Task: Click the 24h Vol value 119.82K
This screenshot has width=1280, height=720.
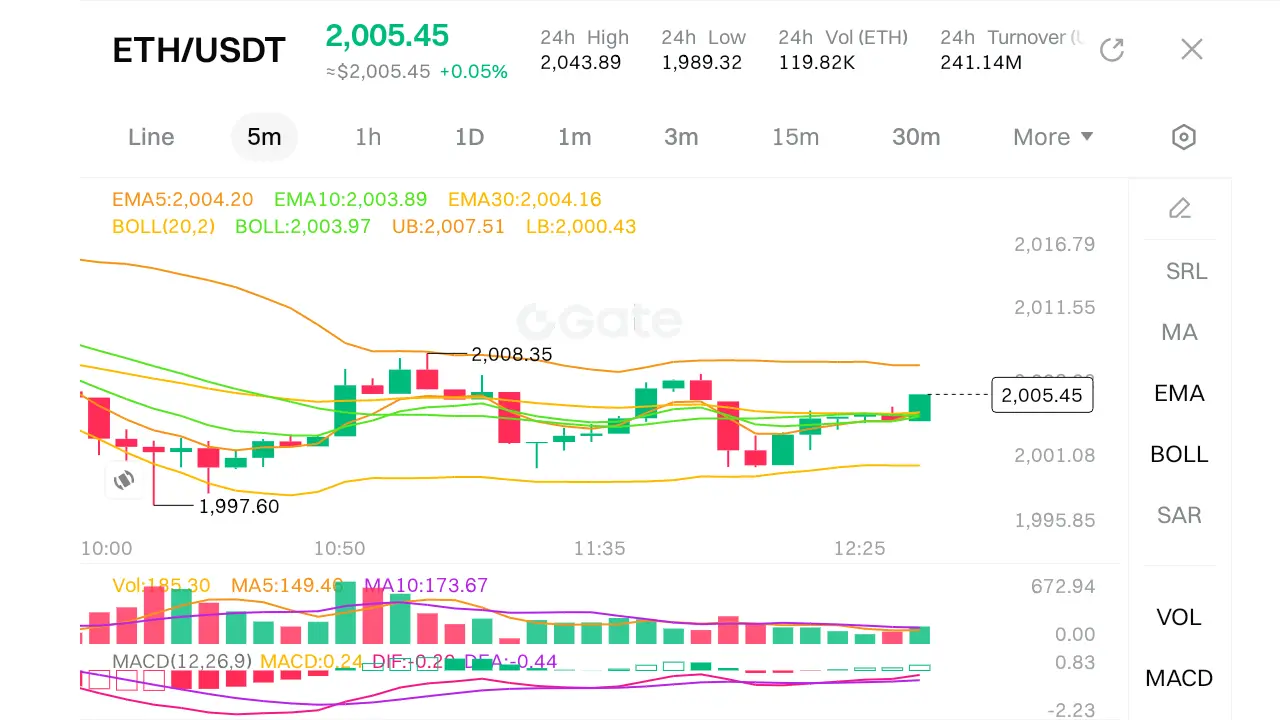Action: [x=817, y=63]
